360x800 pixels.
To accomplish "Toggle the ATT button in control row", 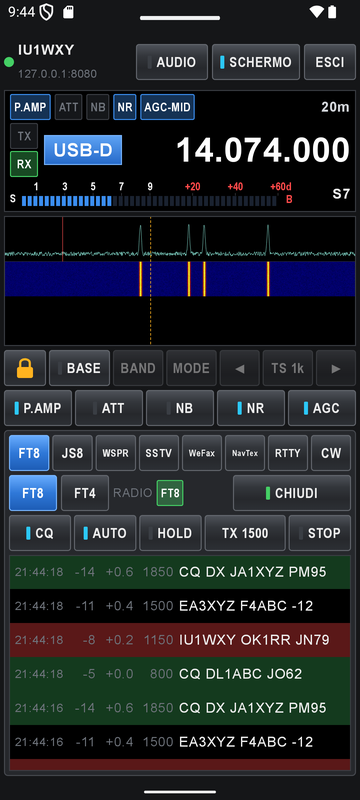I will click(x=109, y=408).
